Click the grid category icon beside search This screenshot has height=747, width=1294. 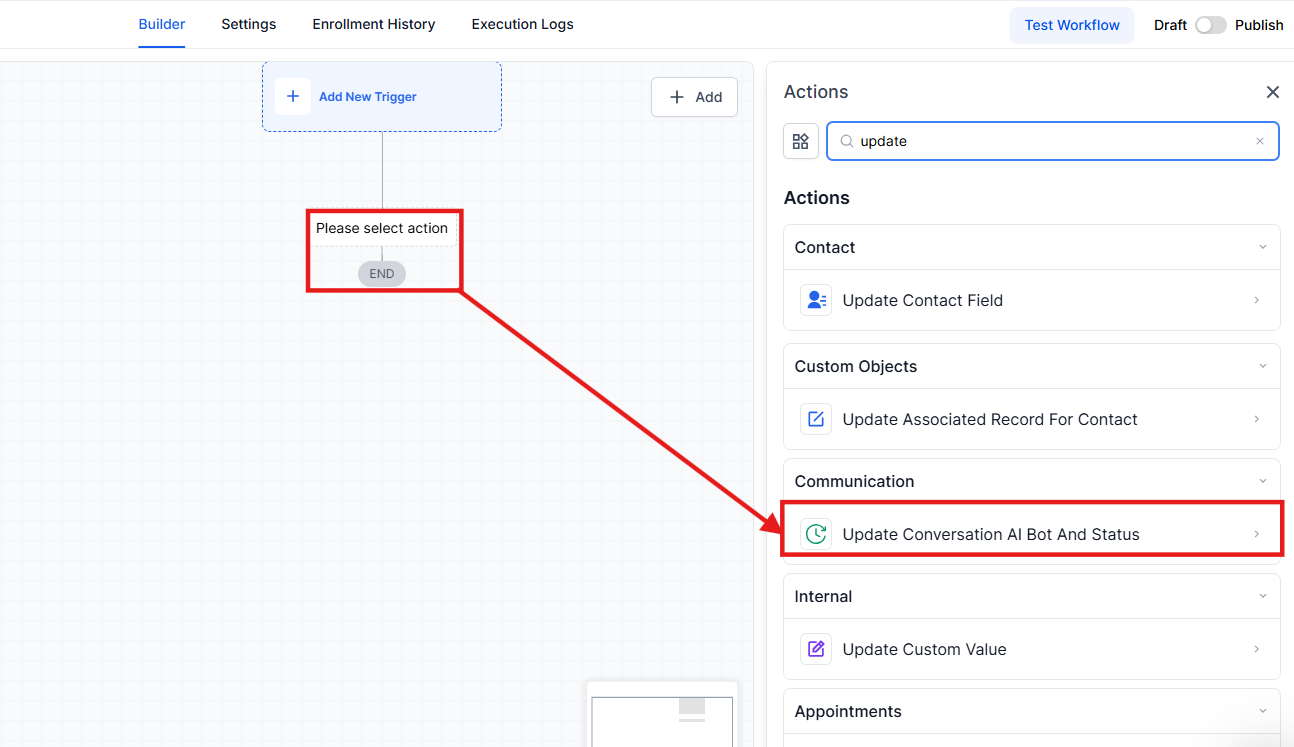[800, 141]
